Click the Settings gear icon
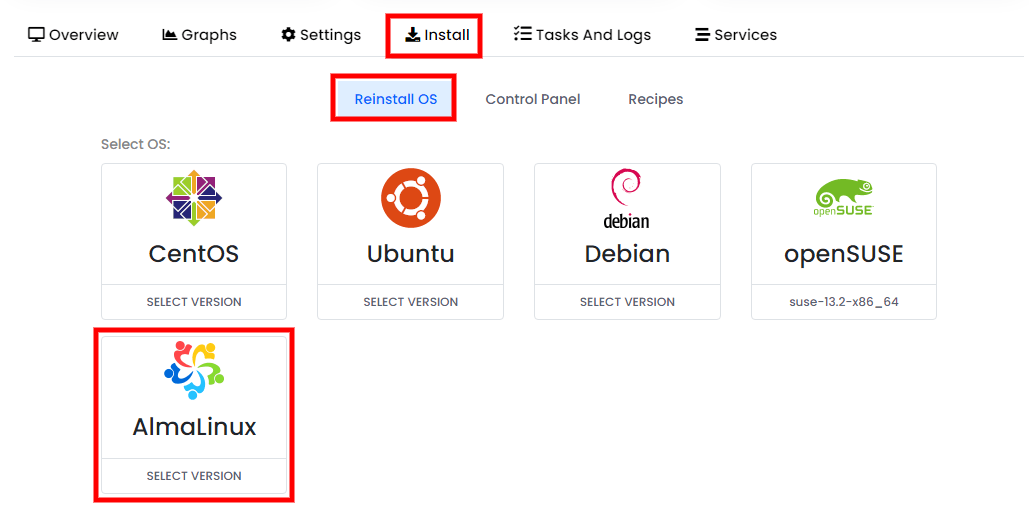The image size is (1029, 515). tap(288, 34)
